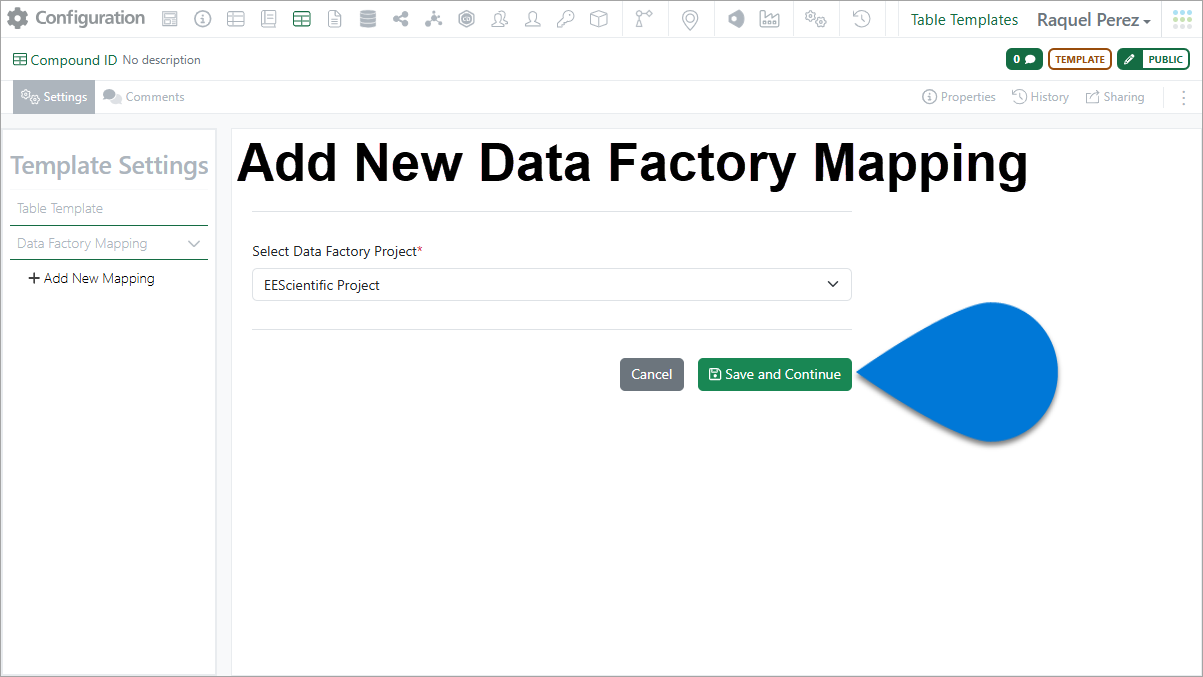
Task: Collapse the Data Factory Mapping section
Action: (194, 243)
